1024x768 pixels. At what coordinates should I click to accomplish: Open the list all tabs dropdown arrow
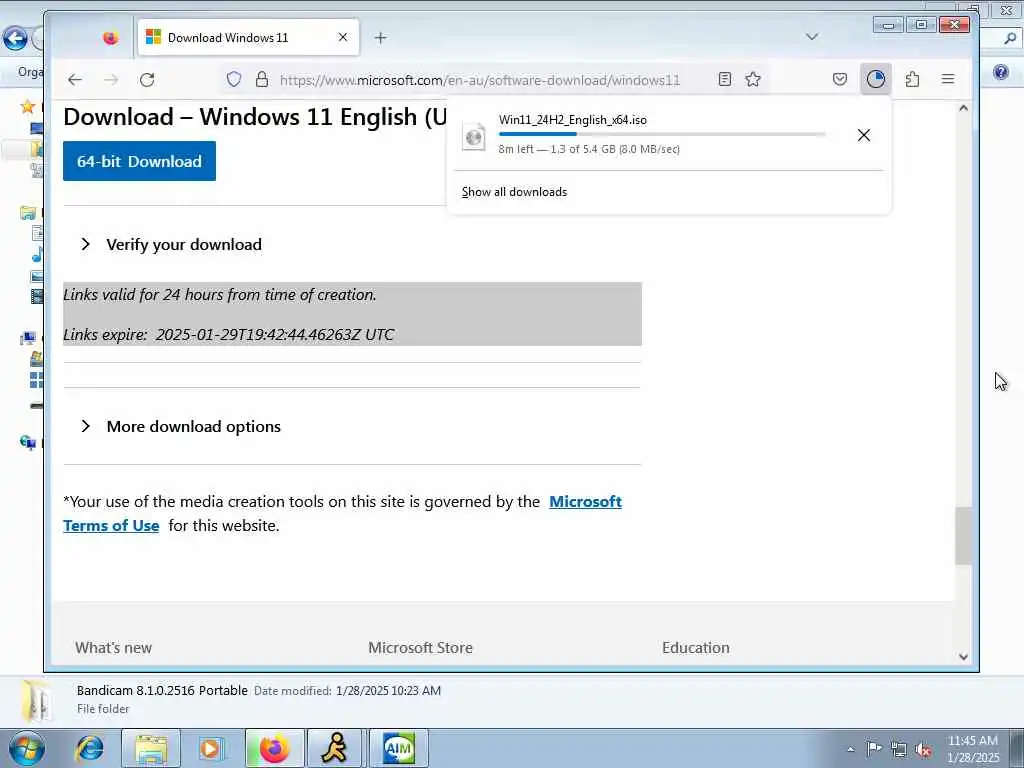pyautogui.click(x=812, y=37)
